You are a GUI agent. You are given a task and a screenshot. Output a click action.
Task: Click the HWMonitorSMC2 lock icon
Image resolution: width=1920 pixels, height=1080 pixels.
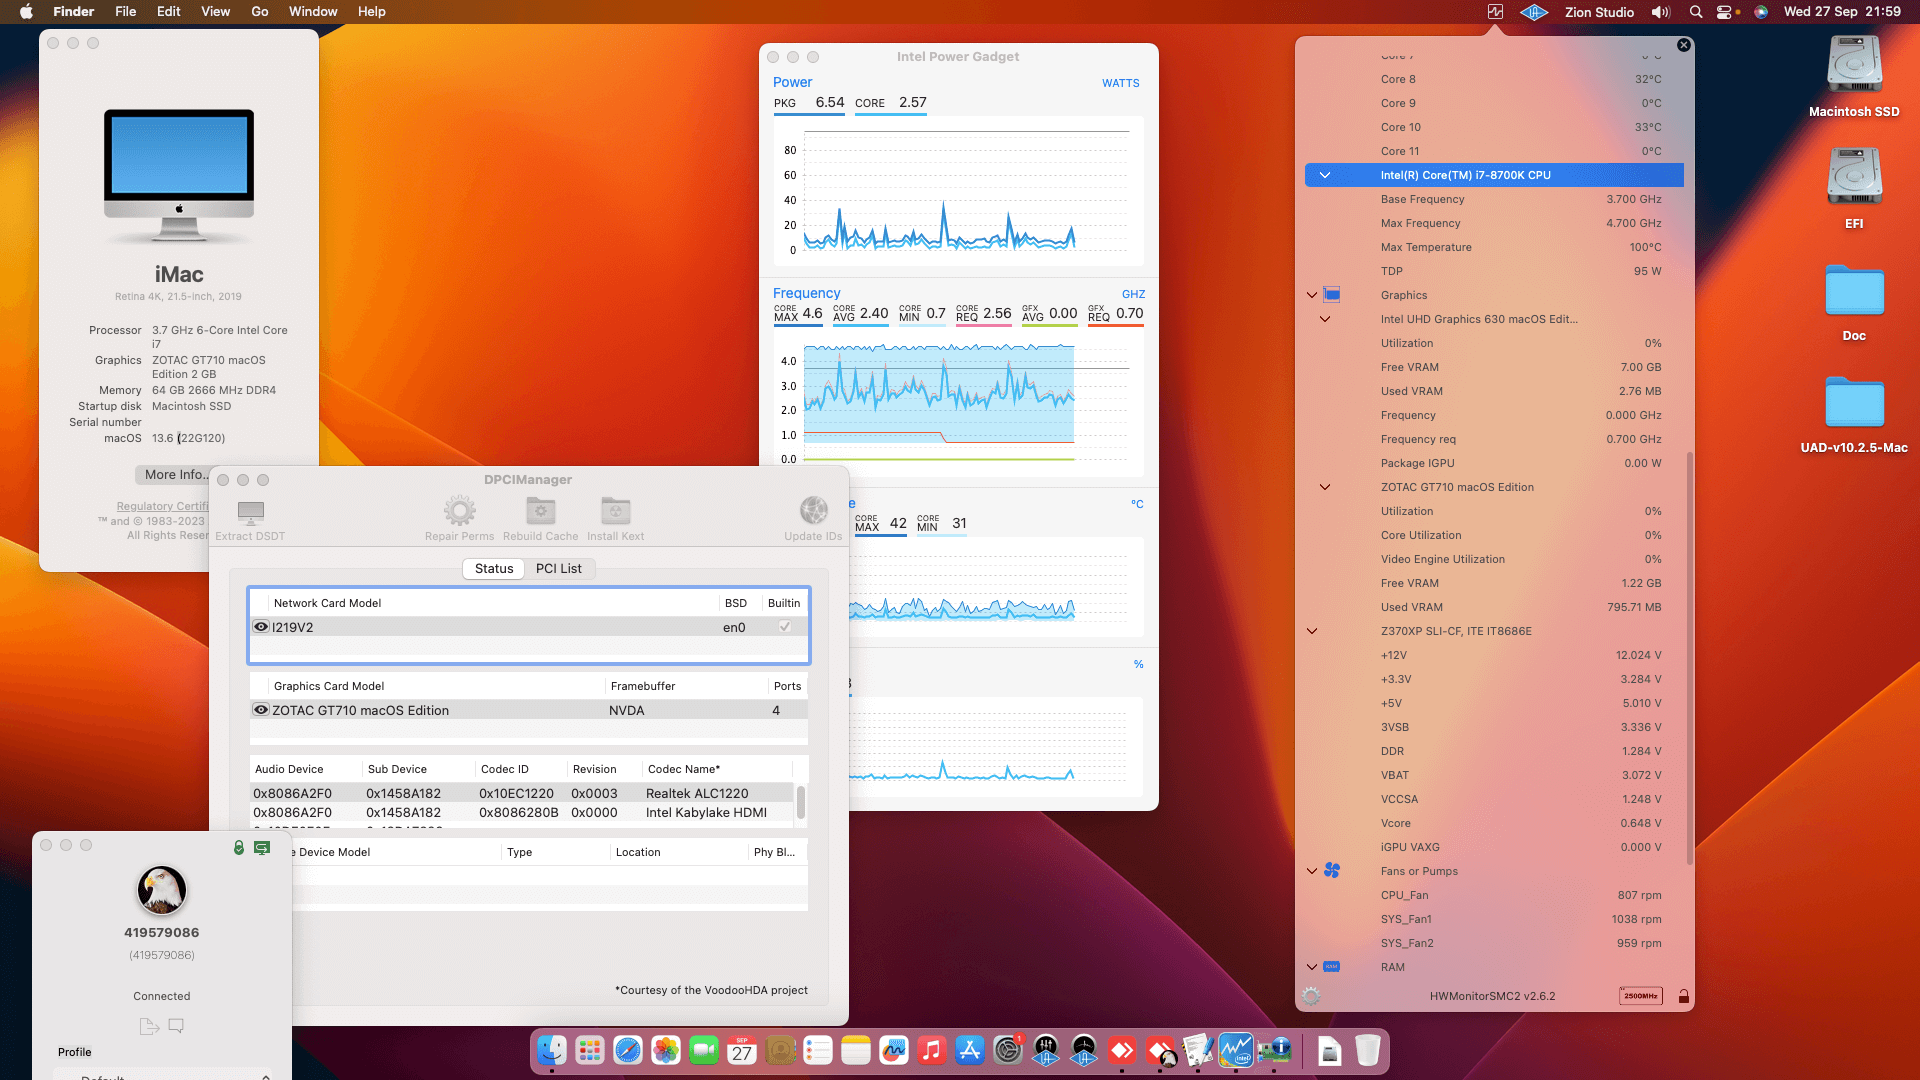point(1684,996)
